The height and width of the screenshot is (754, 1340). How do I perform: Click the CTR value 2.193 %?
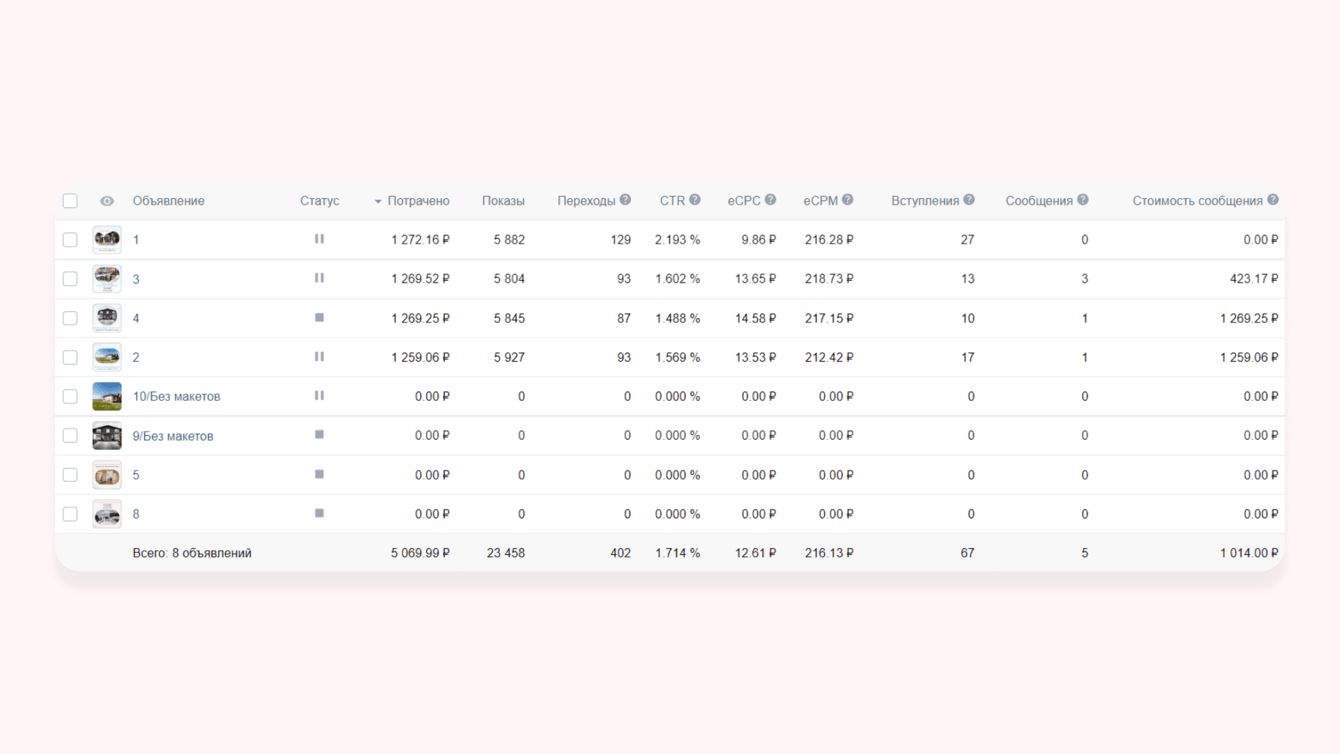tap(677, 240)
